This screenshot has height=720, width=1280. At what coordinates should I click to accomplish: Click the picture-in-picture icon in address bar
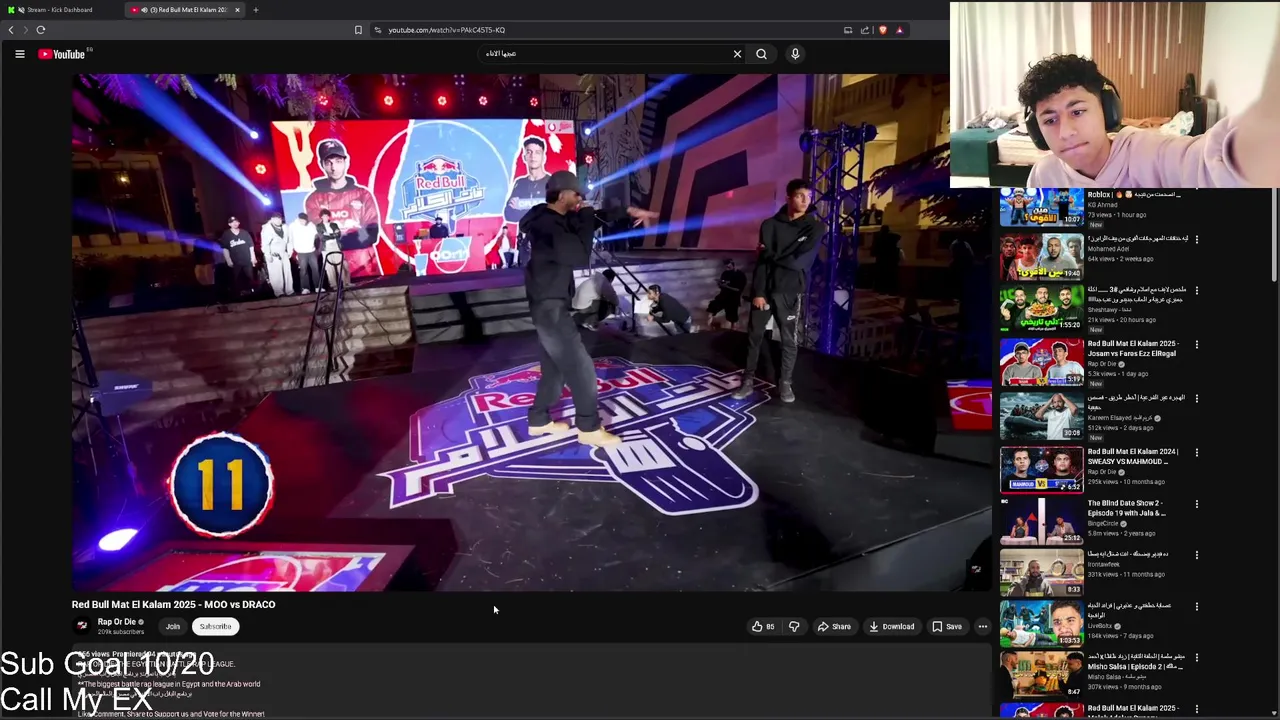[848, 30]
